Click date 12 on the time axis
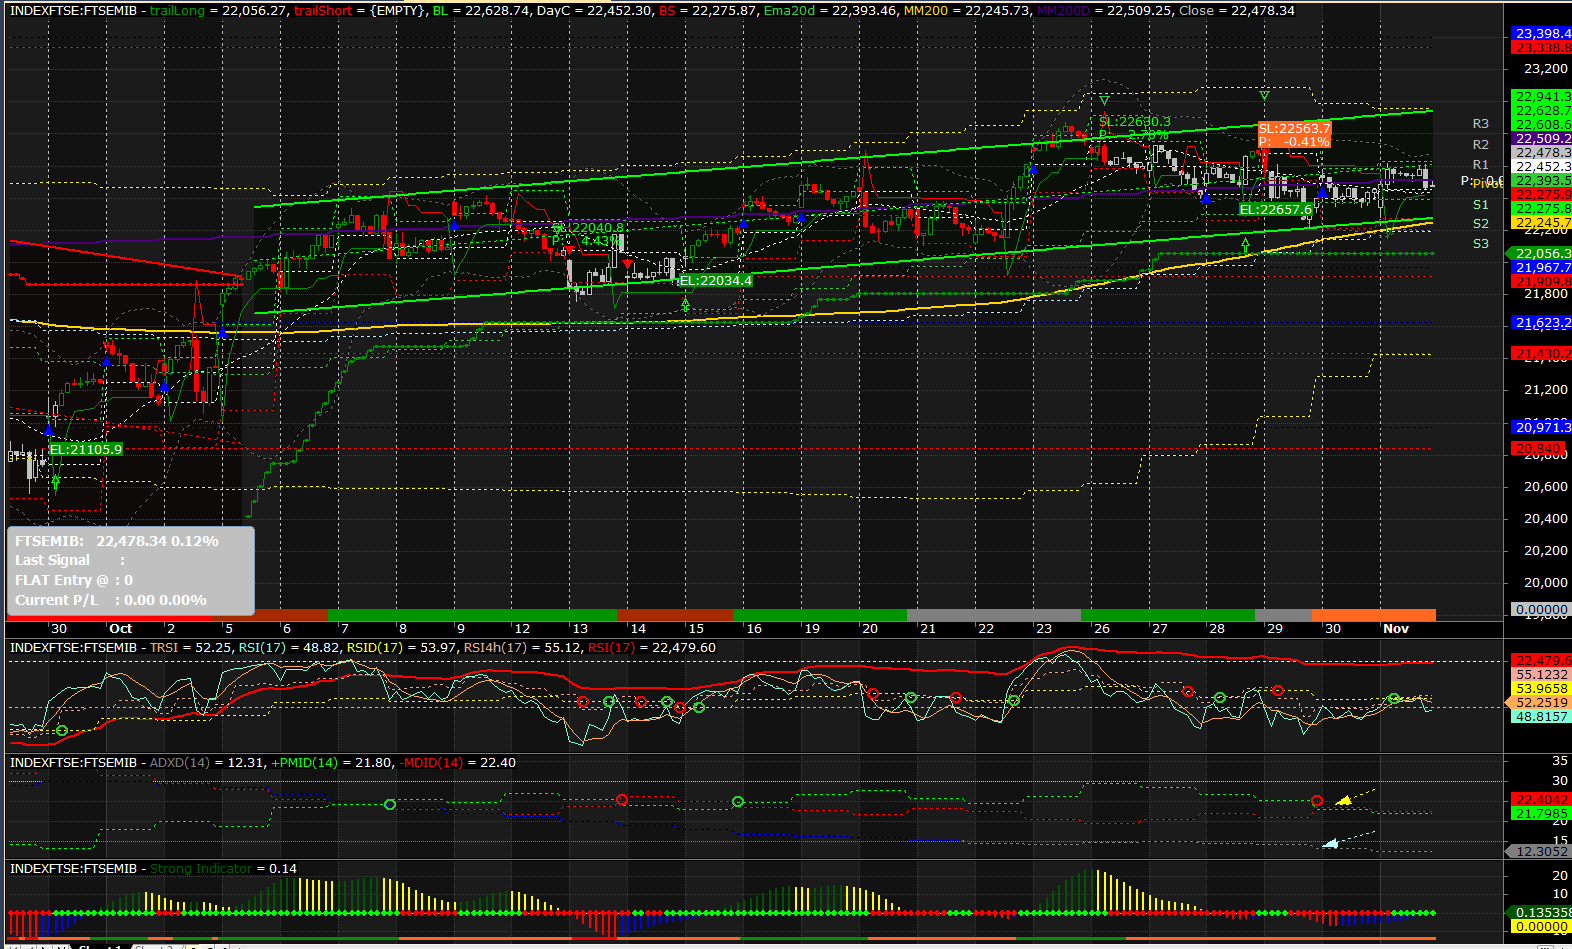Image resolution: width=1572 pixels, height=949 pixels. click(x=522, y=628)
